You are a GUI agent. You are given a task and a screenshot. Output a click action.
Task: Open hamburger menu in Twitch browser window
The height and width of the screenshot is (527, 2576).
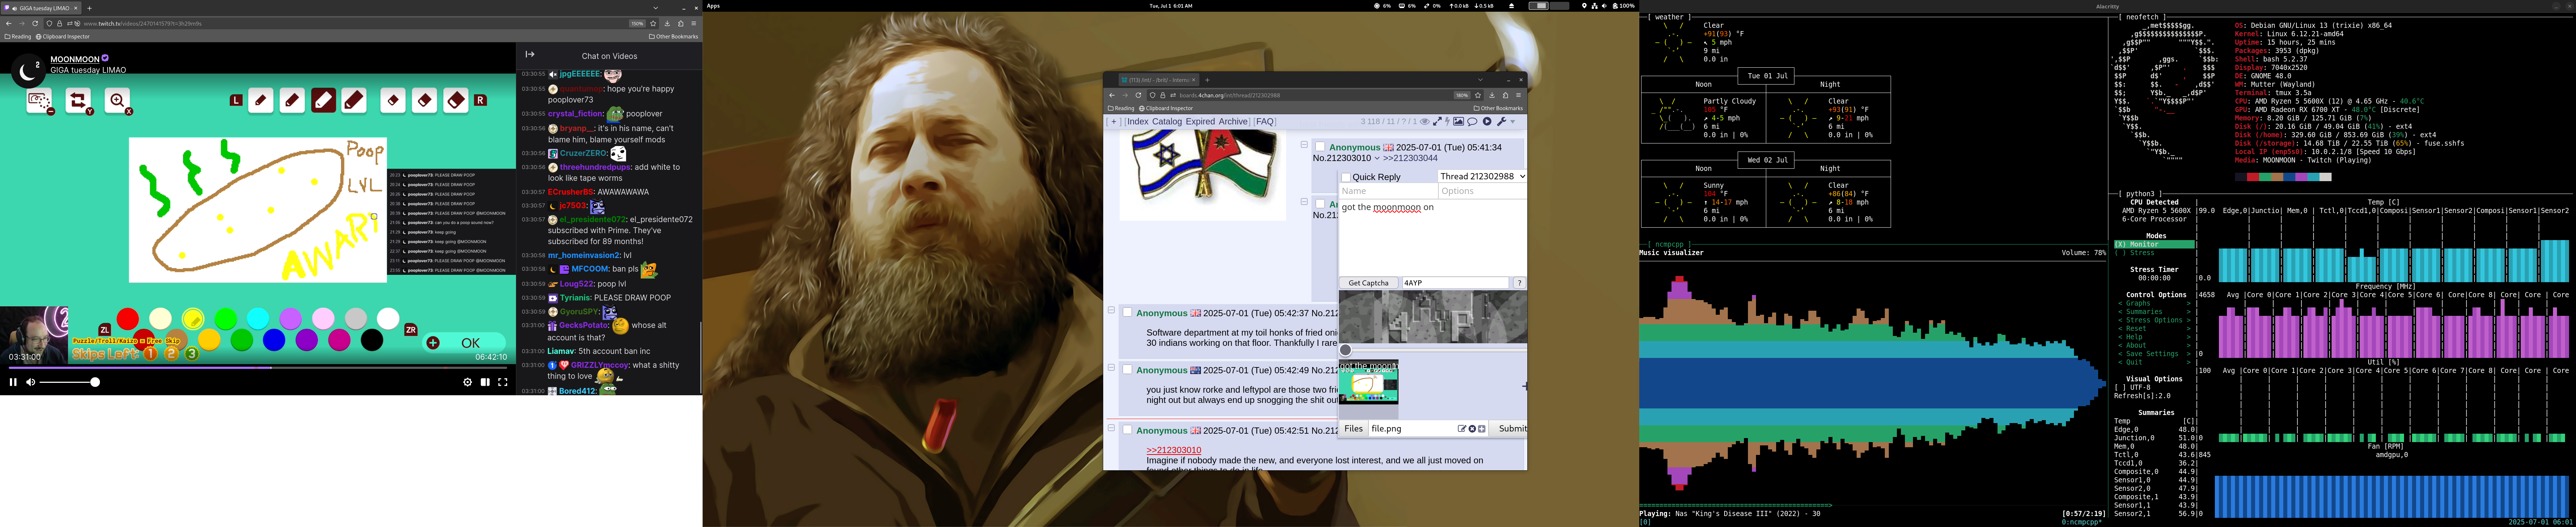(694, 23)
